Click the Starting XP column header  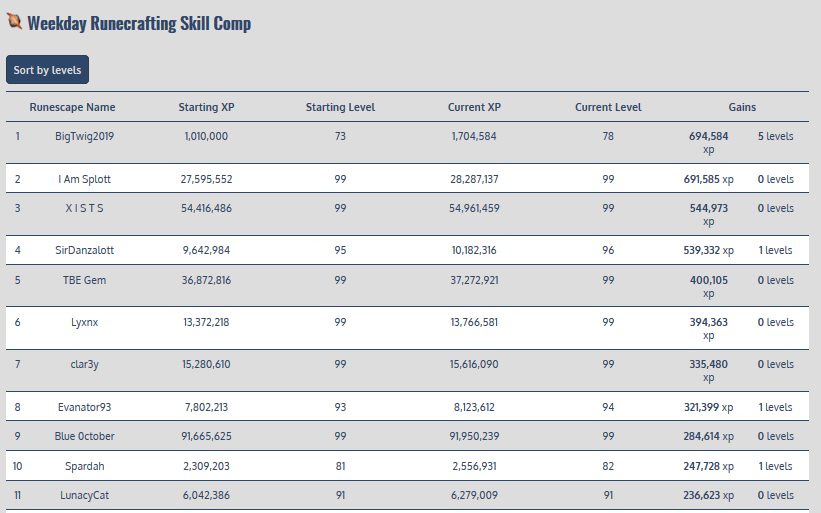coord(206,107)
